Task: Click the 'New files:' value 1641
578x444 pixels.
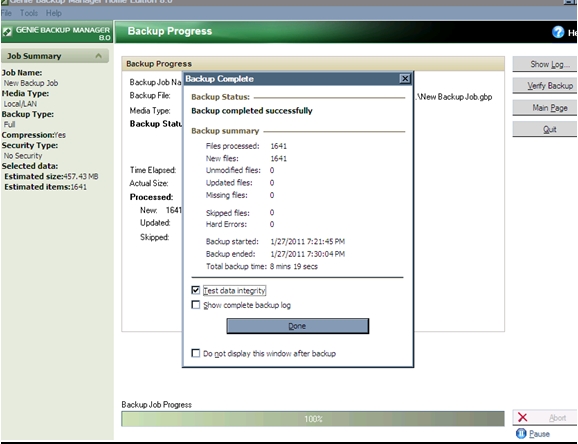Action: pyautogui.click(x=279, y=159)
